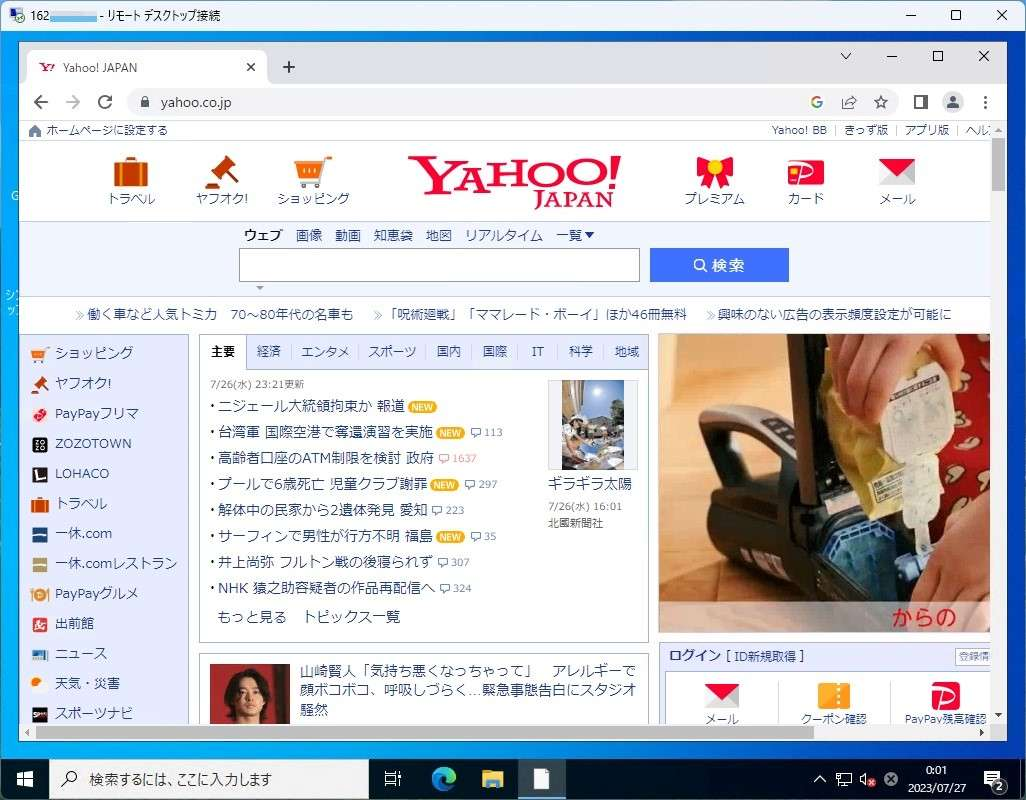Open the プレミアム ribbon icon
This screenshot has height=800, width=1026.
[x=715, y=172]
